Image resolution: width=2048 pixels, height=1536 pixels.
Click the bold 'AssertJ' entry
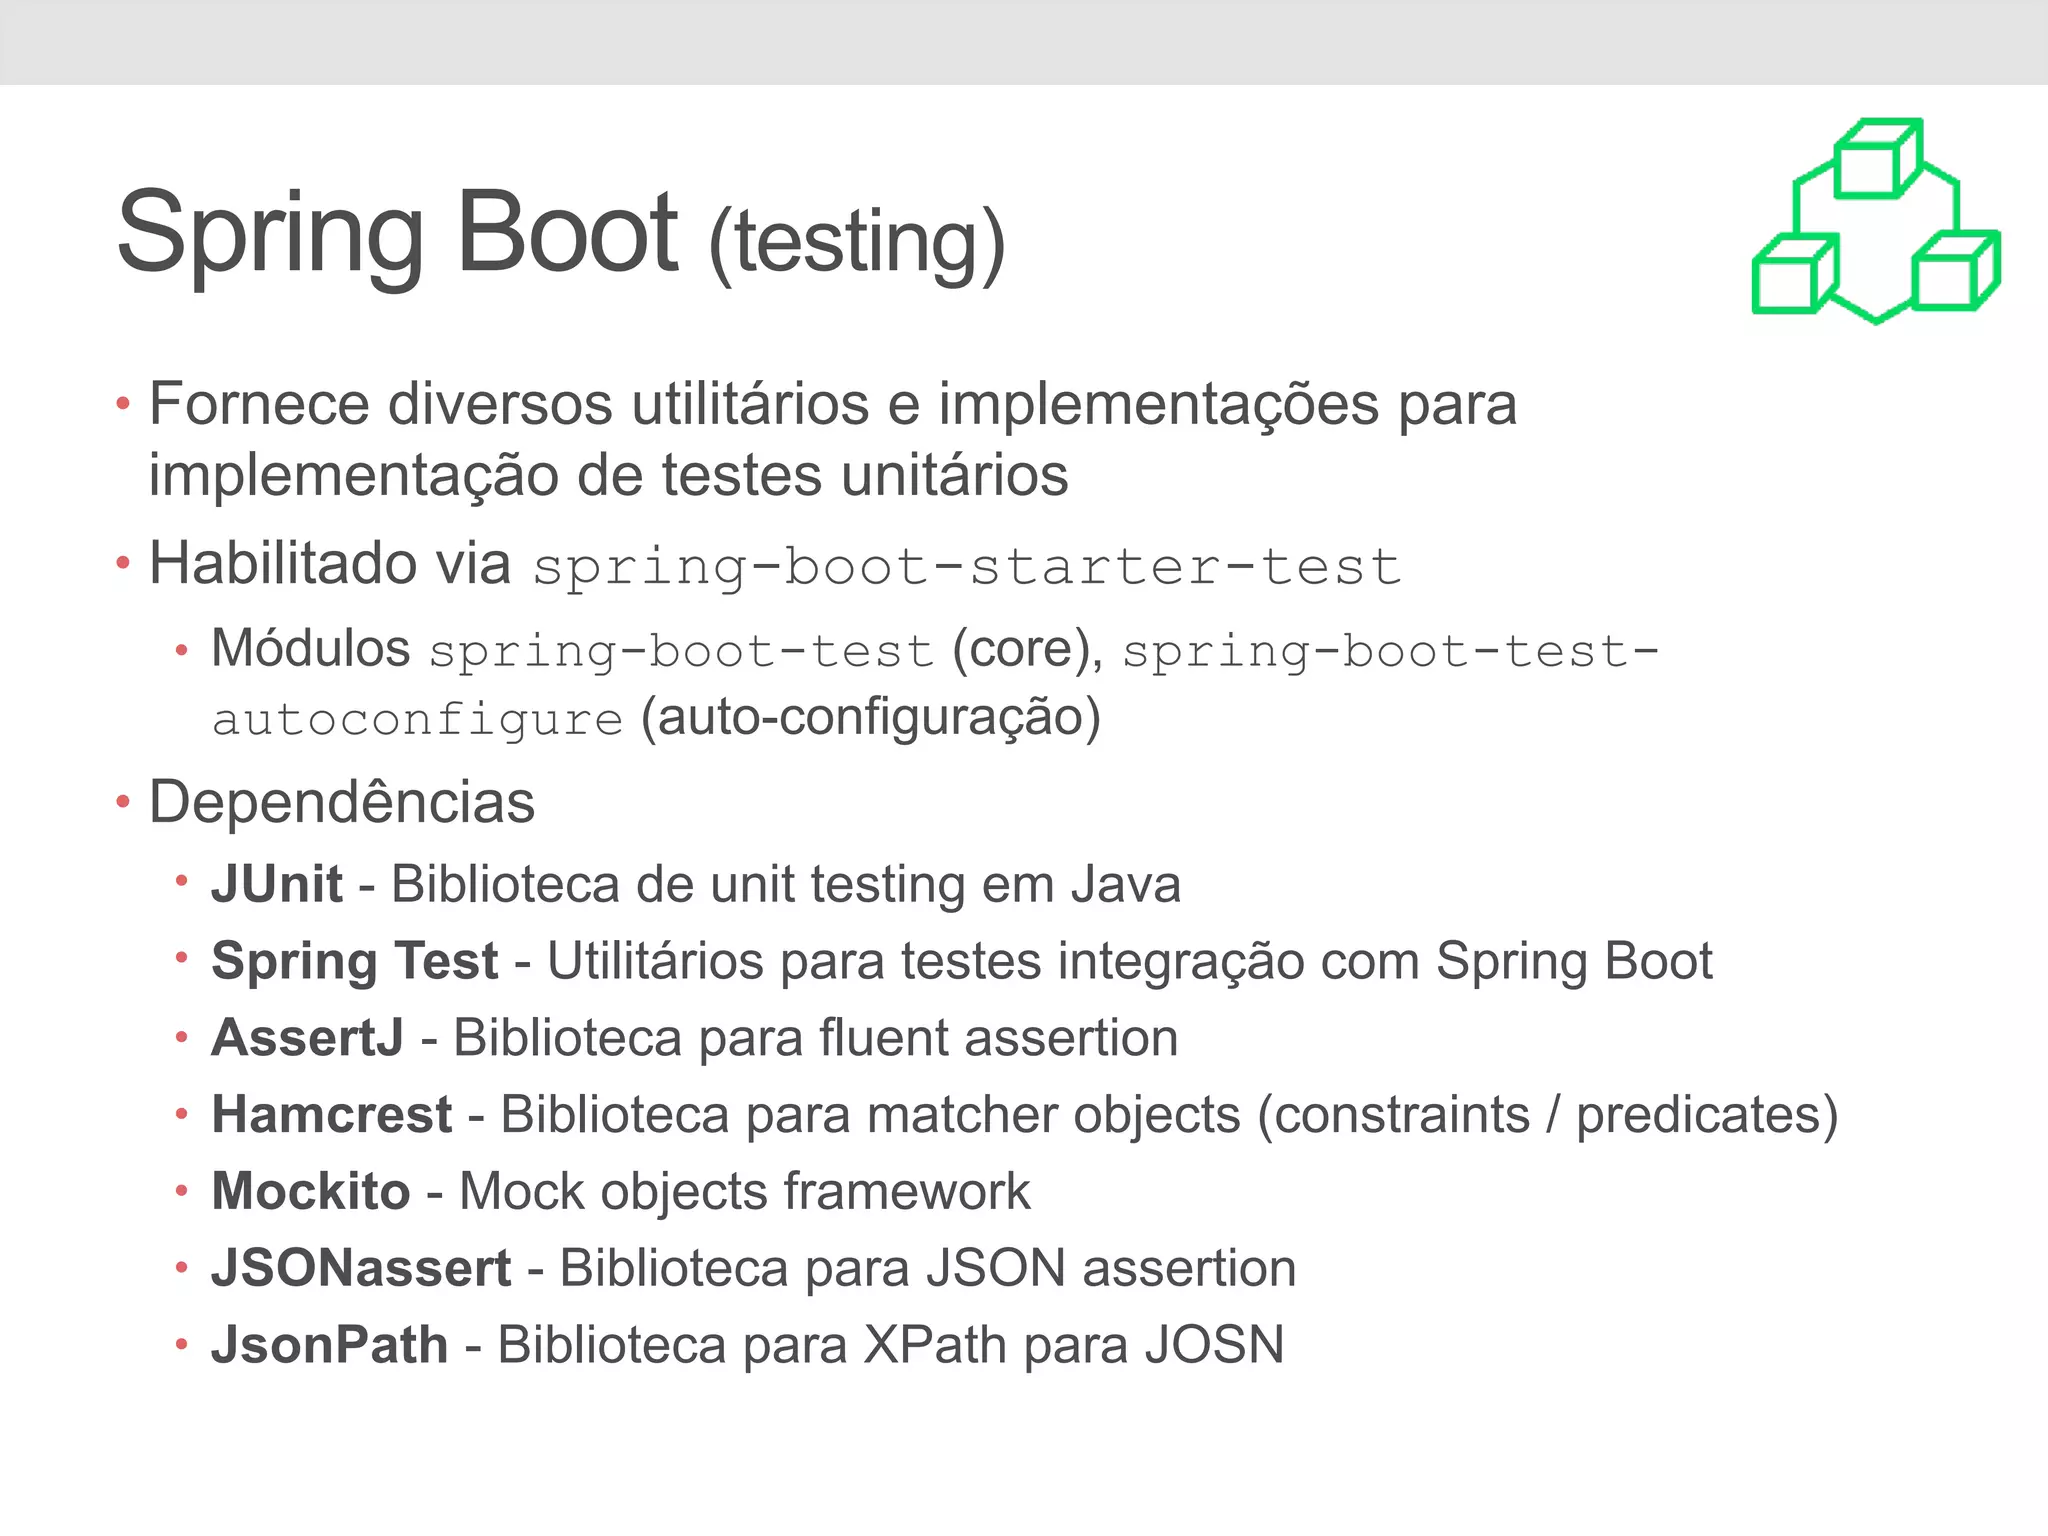(308, 1038)
